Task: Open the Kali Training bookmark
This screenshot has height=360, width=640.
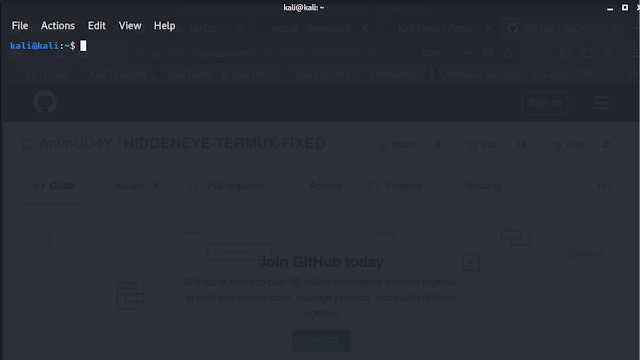Action: (x=112, y=75)
